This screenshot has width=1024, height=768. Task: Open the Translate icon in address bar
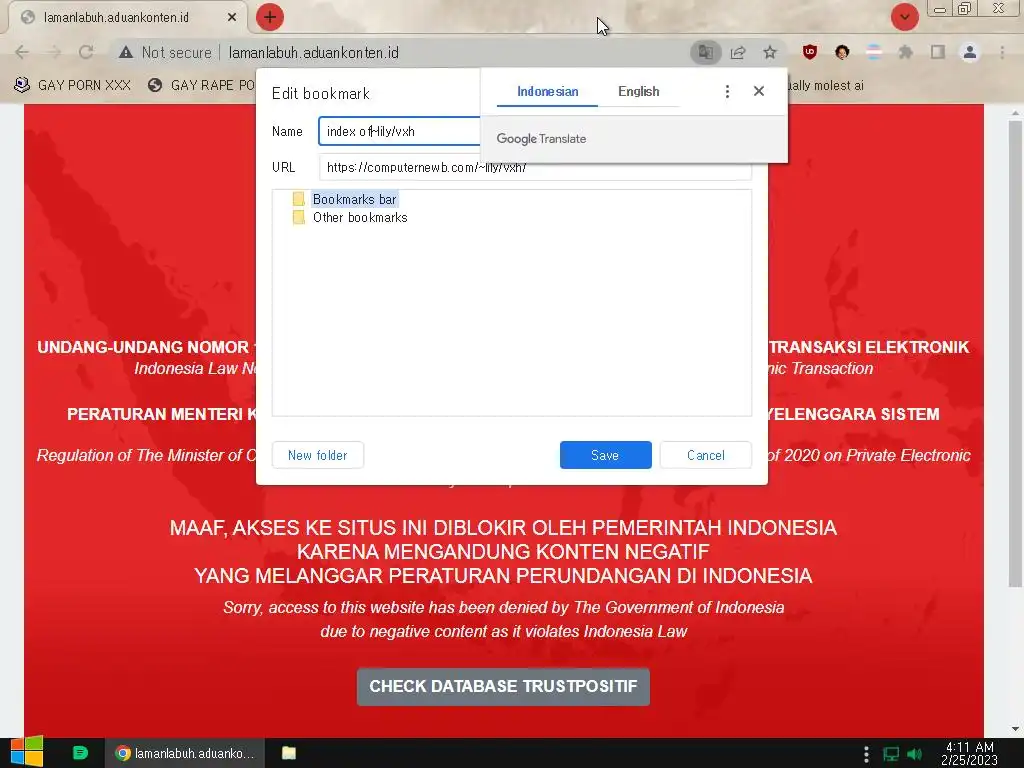click(x=705, y=52)
